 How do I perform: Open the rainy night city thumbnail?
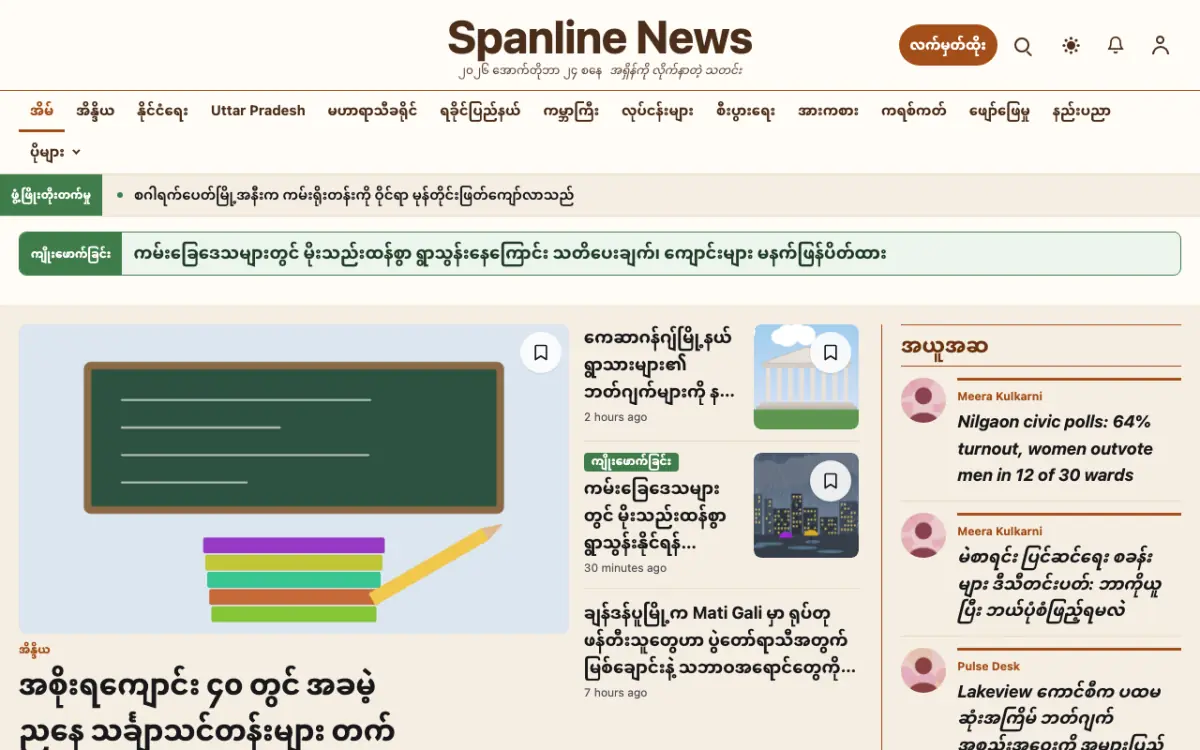pos(806,505)
